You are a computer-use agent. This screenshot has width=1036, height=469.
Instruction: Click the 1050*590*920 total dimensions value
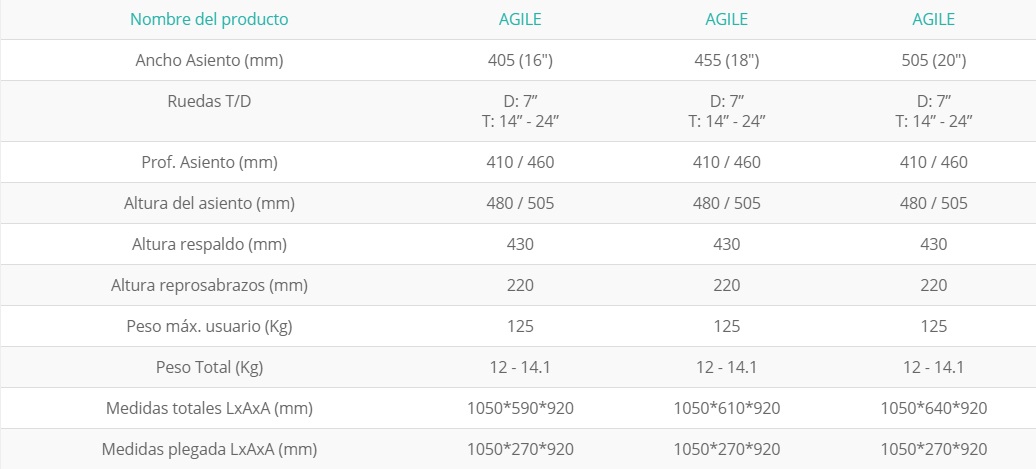(x=520, y=408)
